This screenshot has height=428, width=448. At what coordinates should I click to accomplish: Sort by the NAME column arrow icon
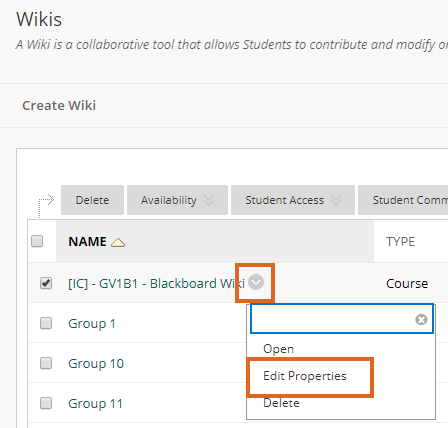118,242
